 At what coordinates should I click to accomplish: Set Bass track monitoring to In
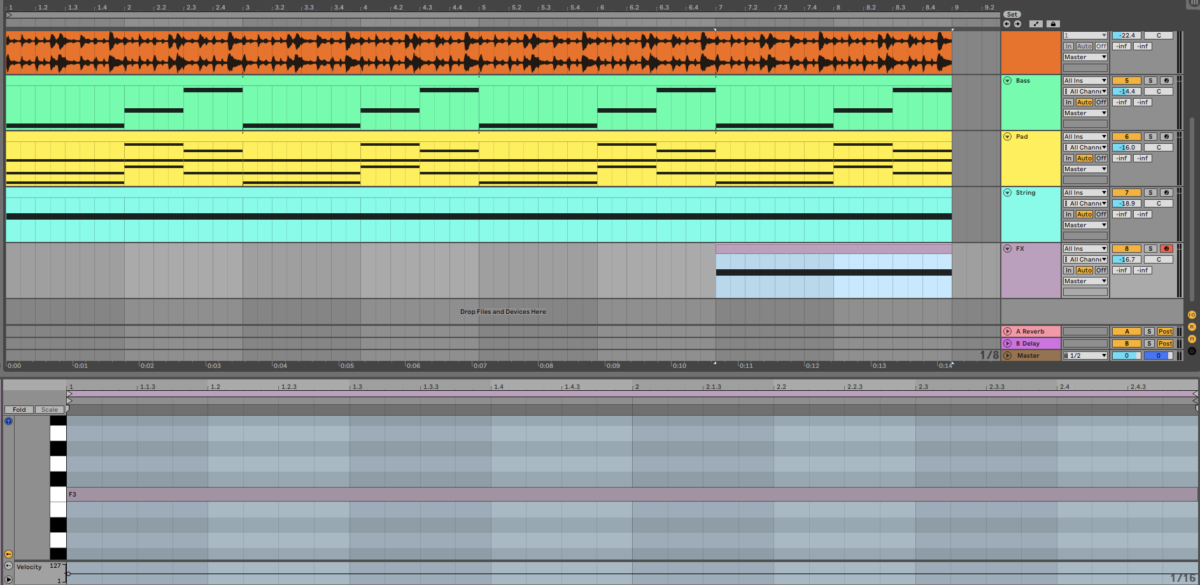1069,102
